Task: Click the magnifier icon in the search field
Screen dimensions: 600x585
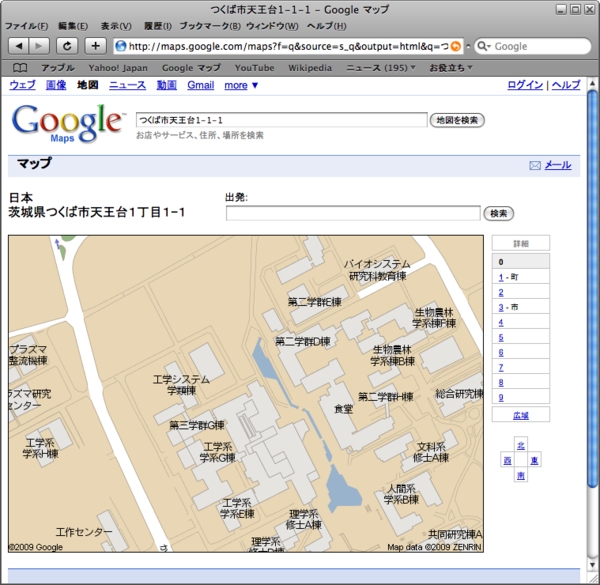Action: 484,46
